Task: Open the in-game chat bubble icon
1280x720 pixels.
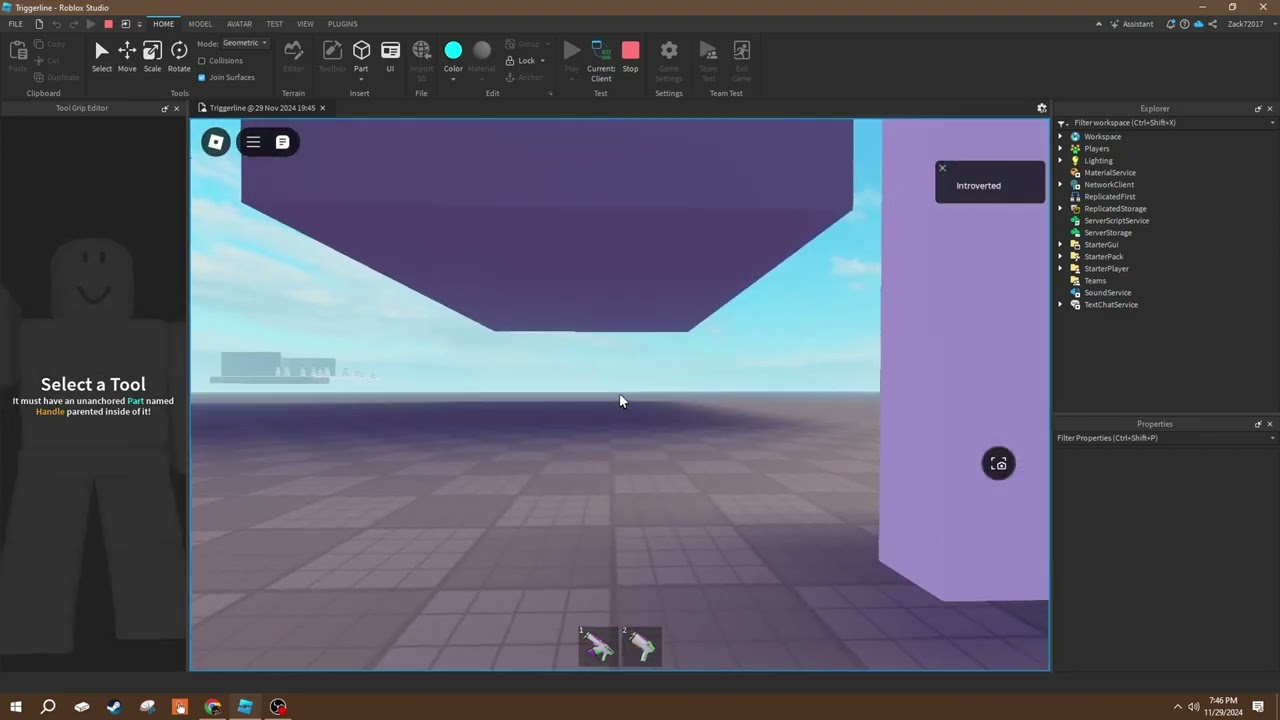Action: coord(283,142)
